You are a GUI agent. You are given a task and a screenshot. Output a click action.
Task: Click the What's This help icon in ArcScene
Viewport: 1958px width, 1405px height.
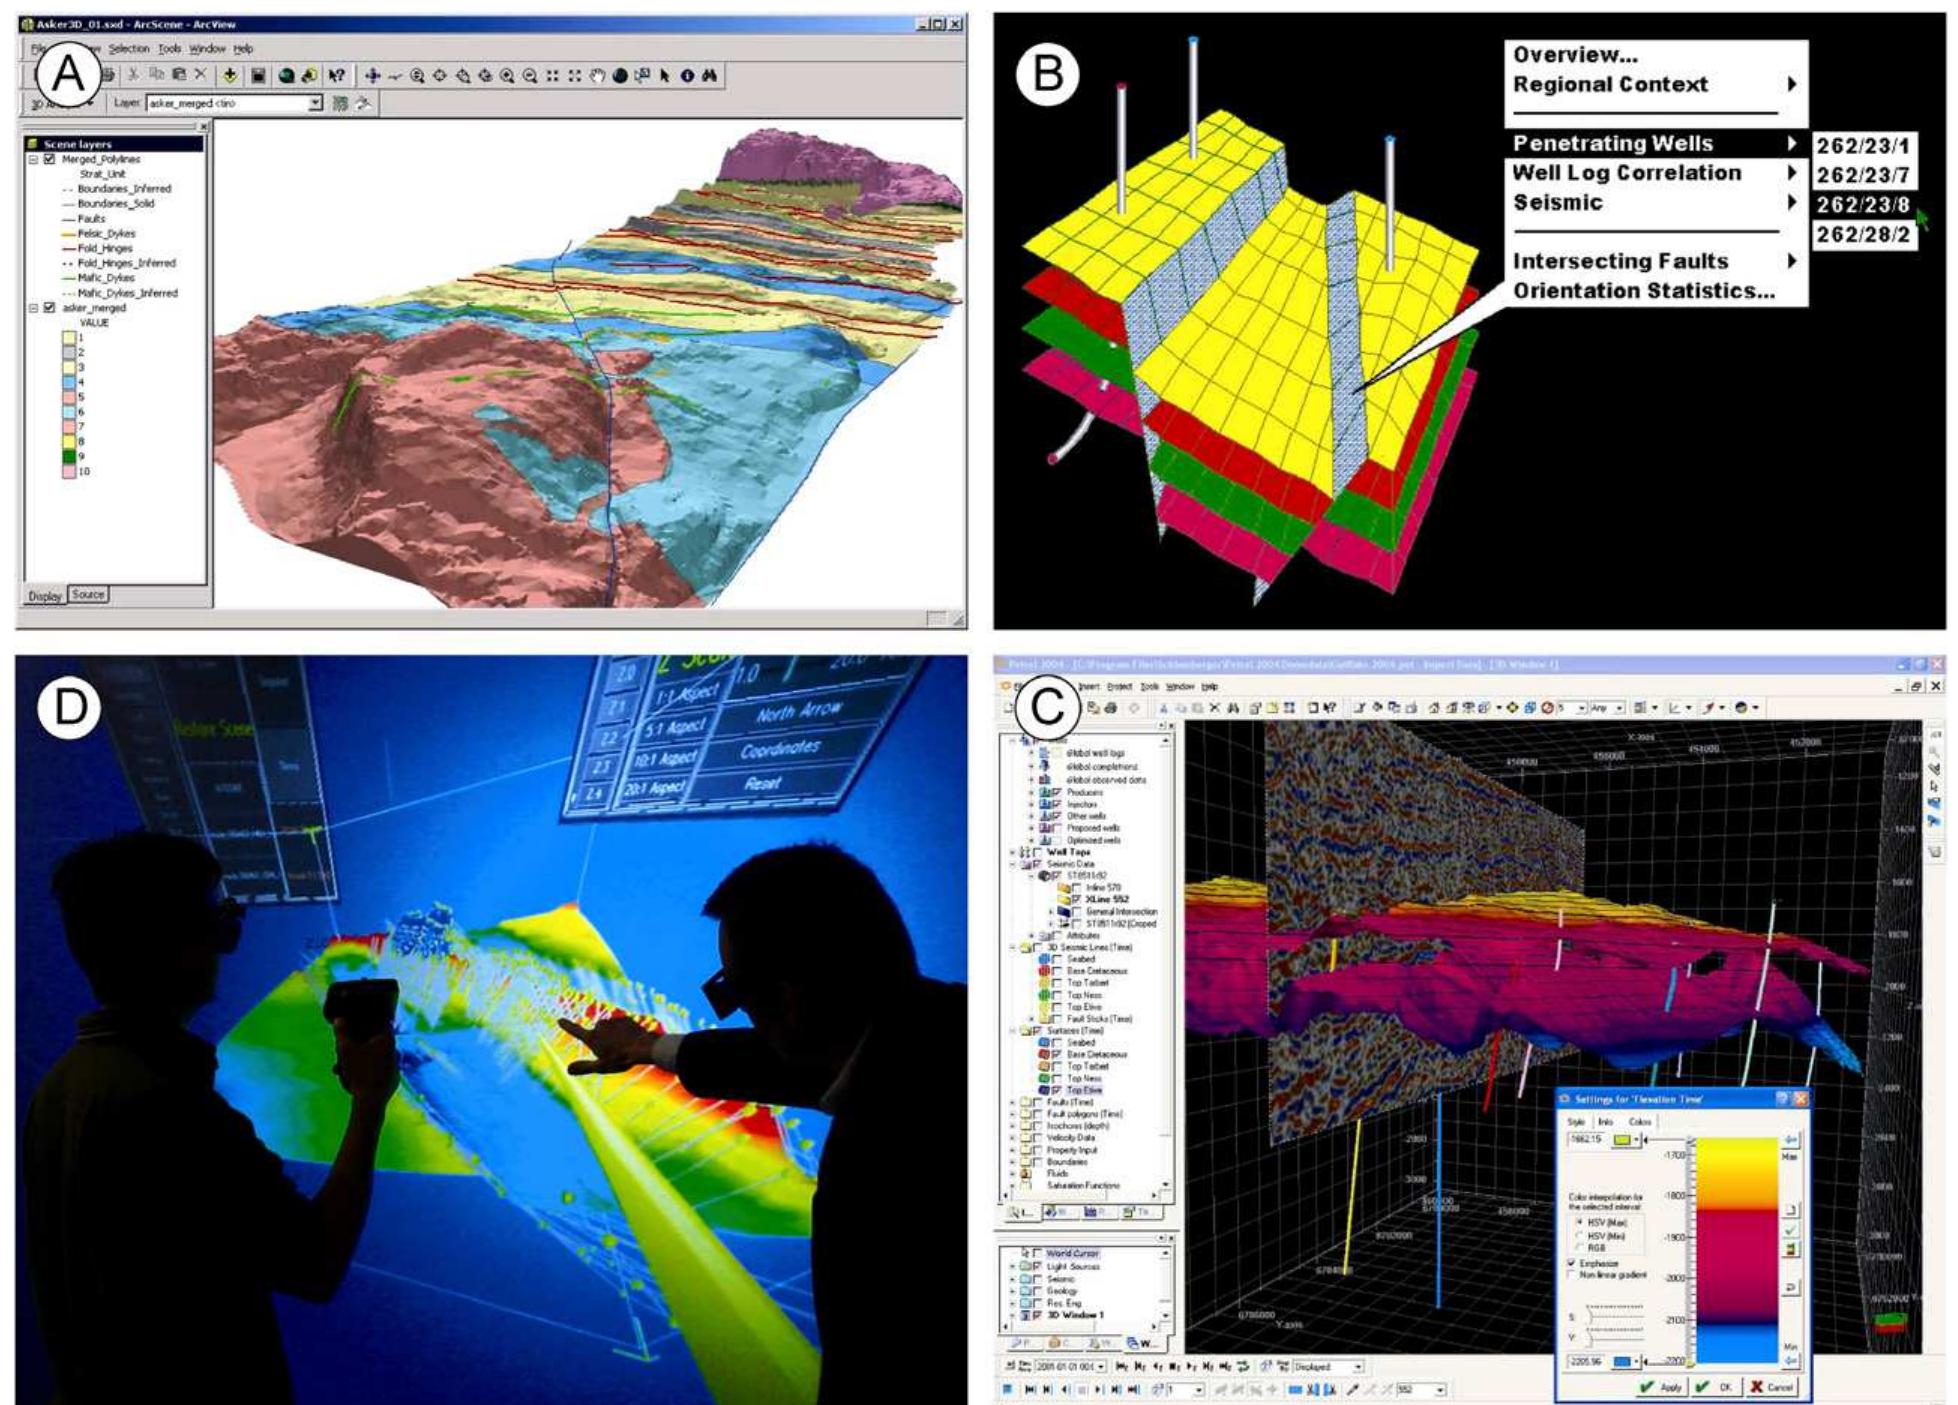(337, 75)
